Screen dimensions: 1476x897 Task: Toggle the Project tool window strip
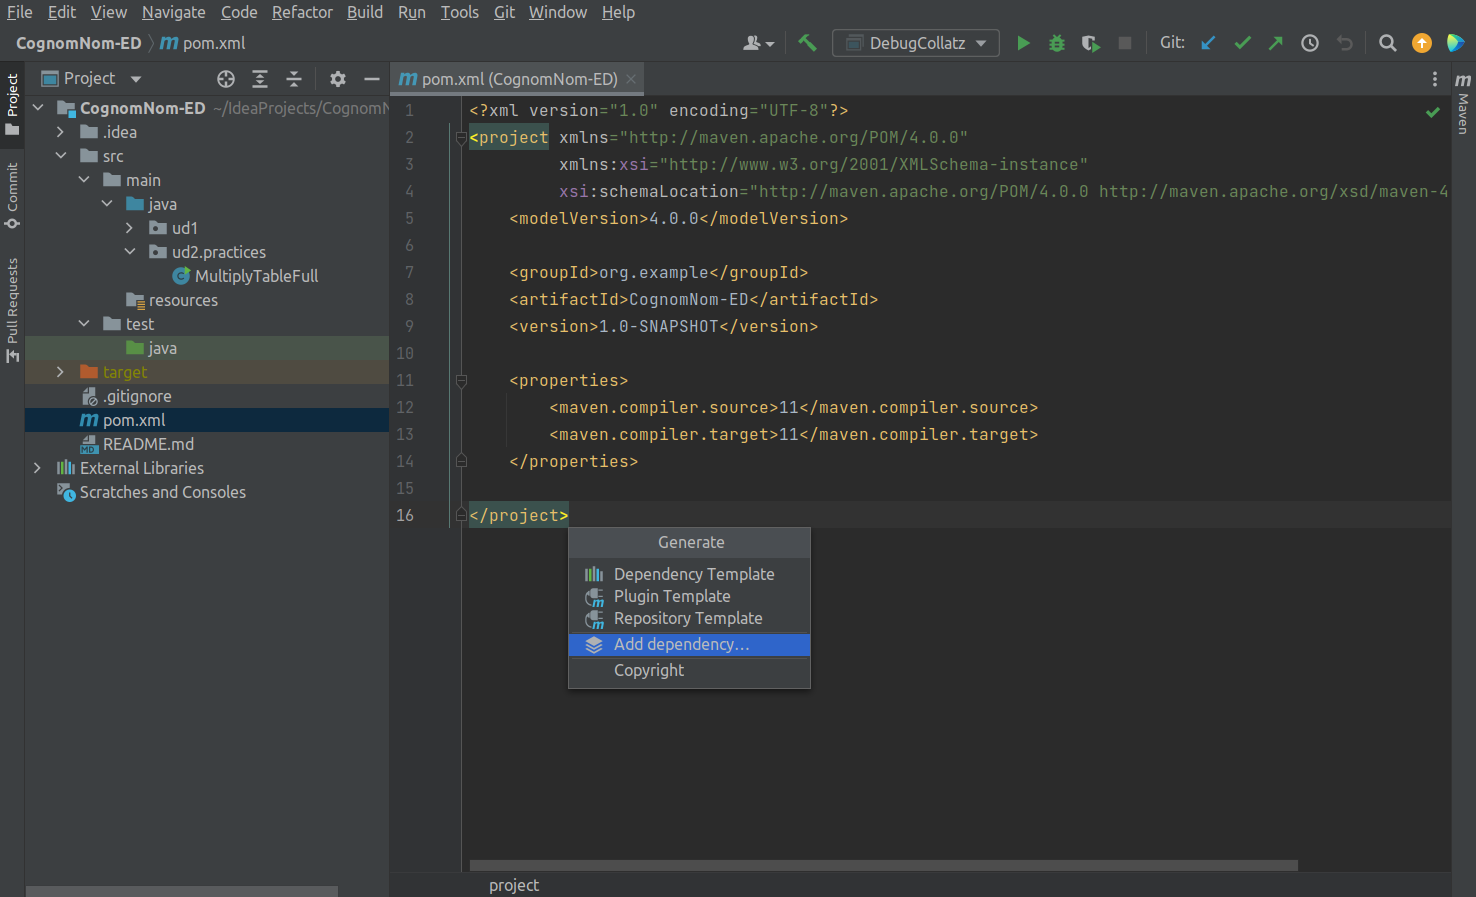click(12, 104)
